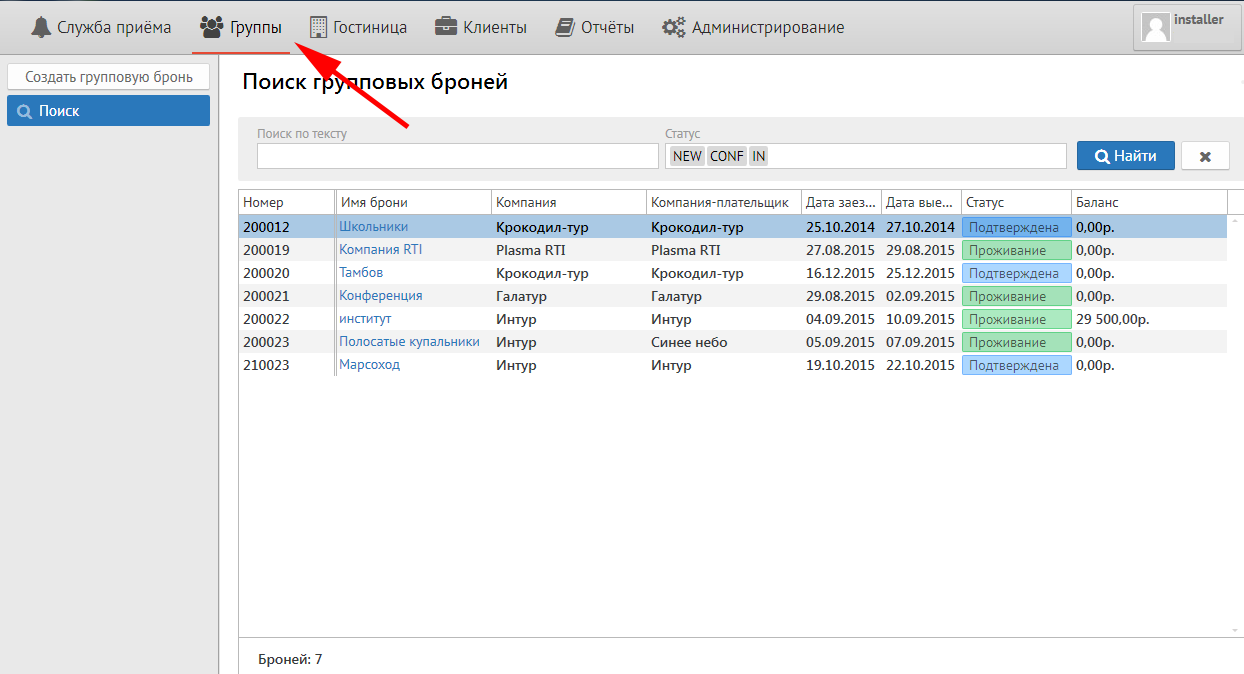
Task: Open the Полосатые купальники booking link
Action: click(x=409, y=342)
